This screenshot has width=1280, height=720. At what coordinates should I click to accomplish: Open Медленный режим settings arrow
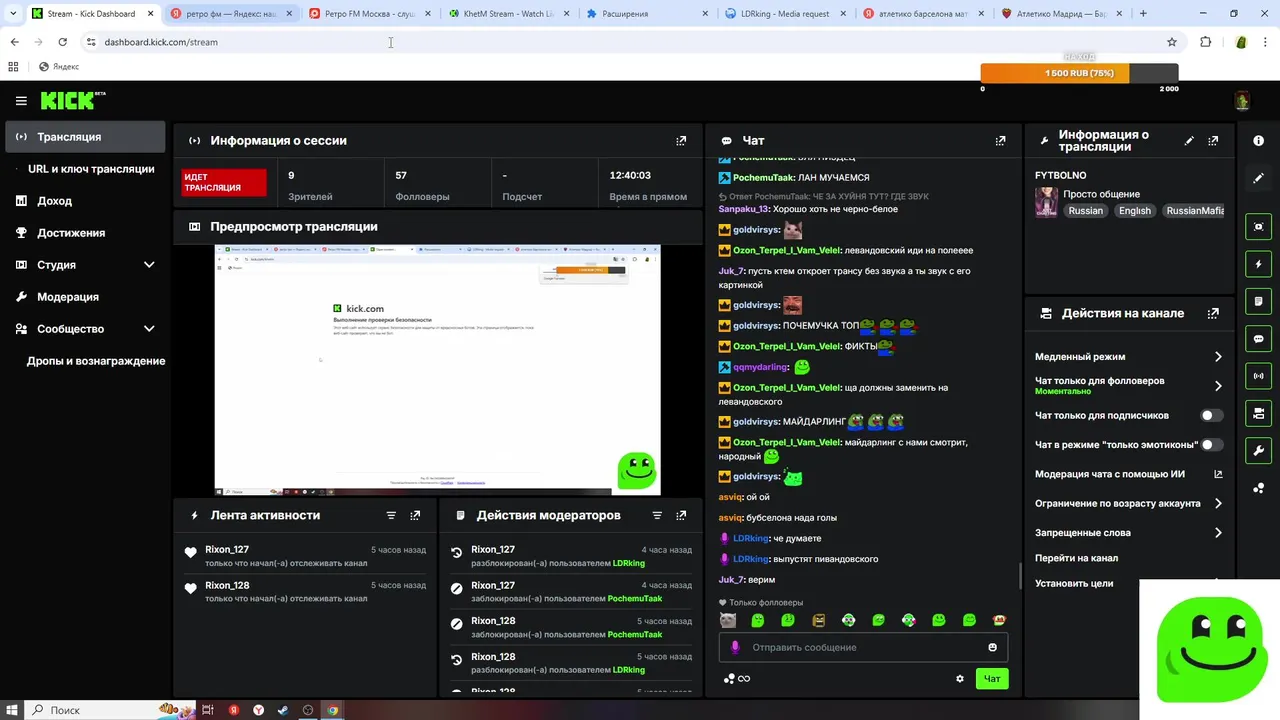(1218, 357)
